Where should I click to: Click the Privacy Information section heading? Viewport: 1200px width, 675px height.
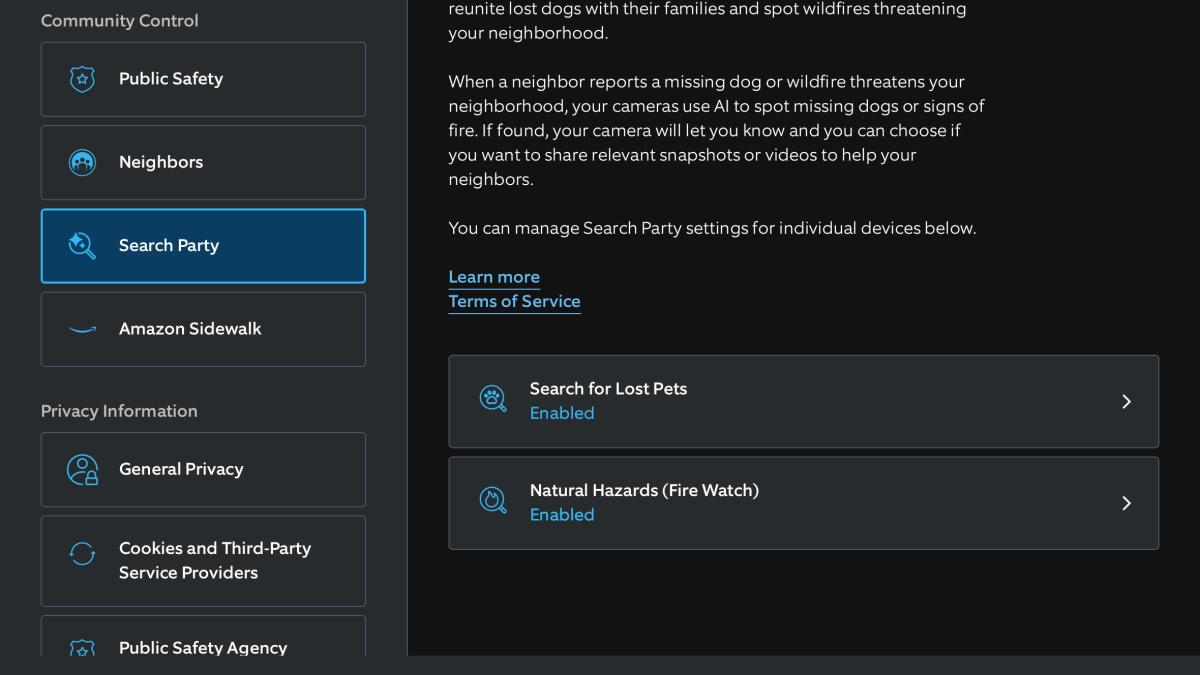[x=119, y=411]
